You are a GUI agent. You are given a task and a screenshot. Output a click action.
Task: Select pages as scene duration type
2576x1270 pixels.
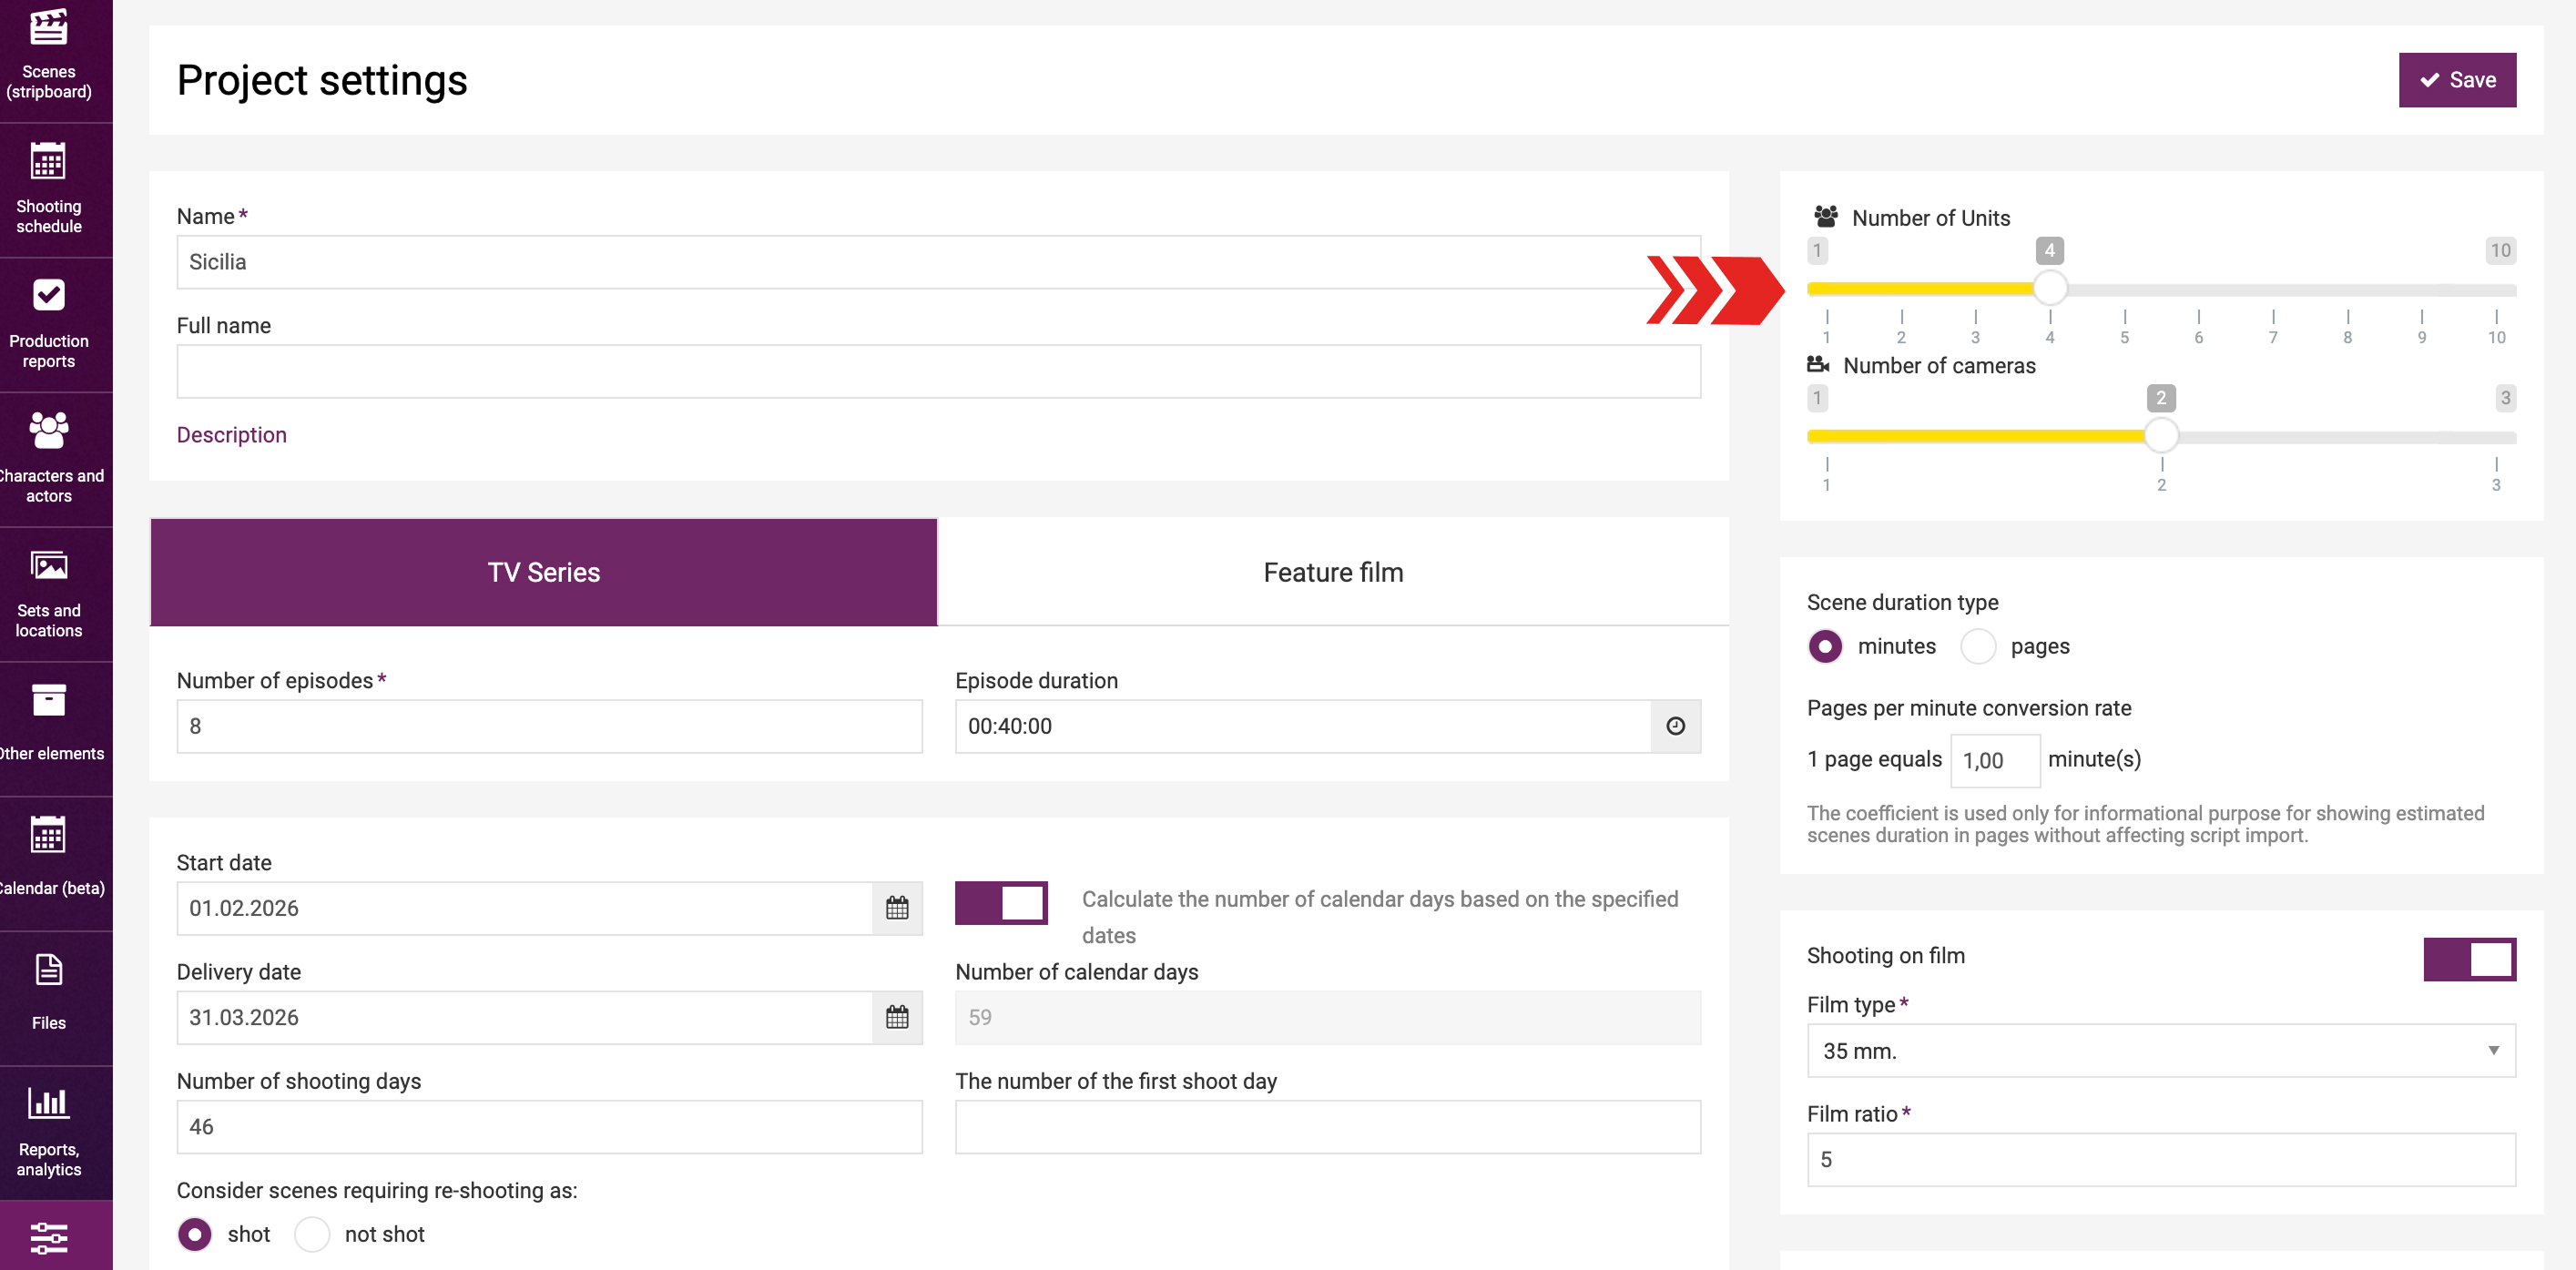pos(1978,646)
